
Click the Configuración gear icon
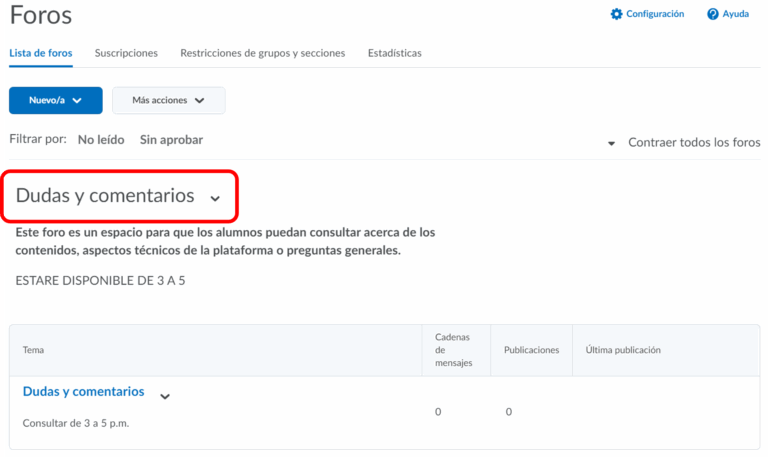616,14
